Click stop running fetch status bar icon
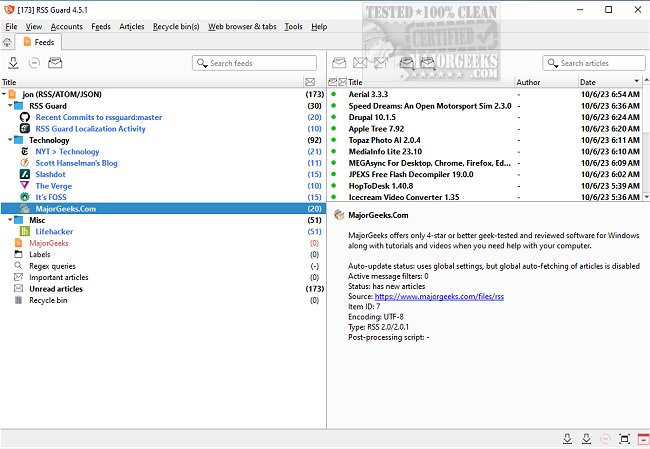This screenshot has height=449, width=650. point(605,439)
